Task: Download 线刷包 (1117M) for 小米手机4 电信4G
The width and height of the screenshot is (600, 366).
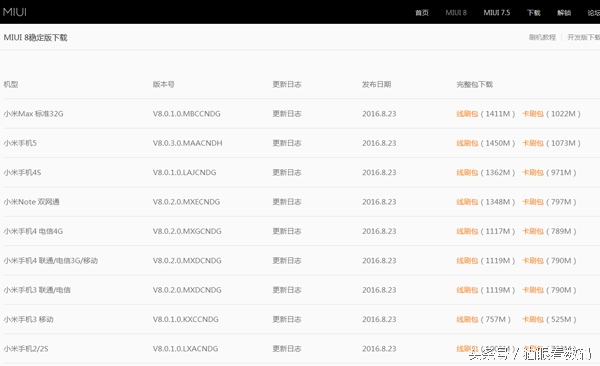Action: (467, 231)
